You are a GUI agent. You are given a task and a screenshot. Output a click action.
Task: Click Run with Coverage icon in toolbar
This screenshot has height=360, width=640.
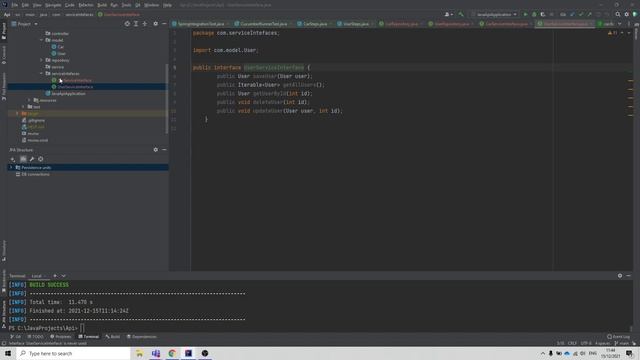[542, 14]
